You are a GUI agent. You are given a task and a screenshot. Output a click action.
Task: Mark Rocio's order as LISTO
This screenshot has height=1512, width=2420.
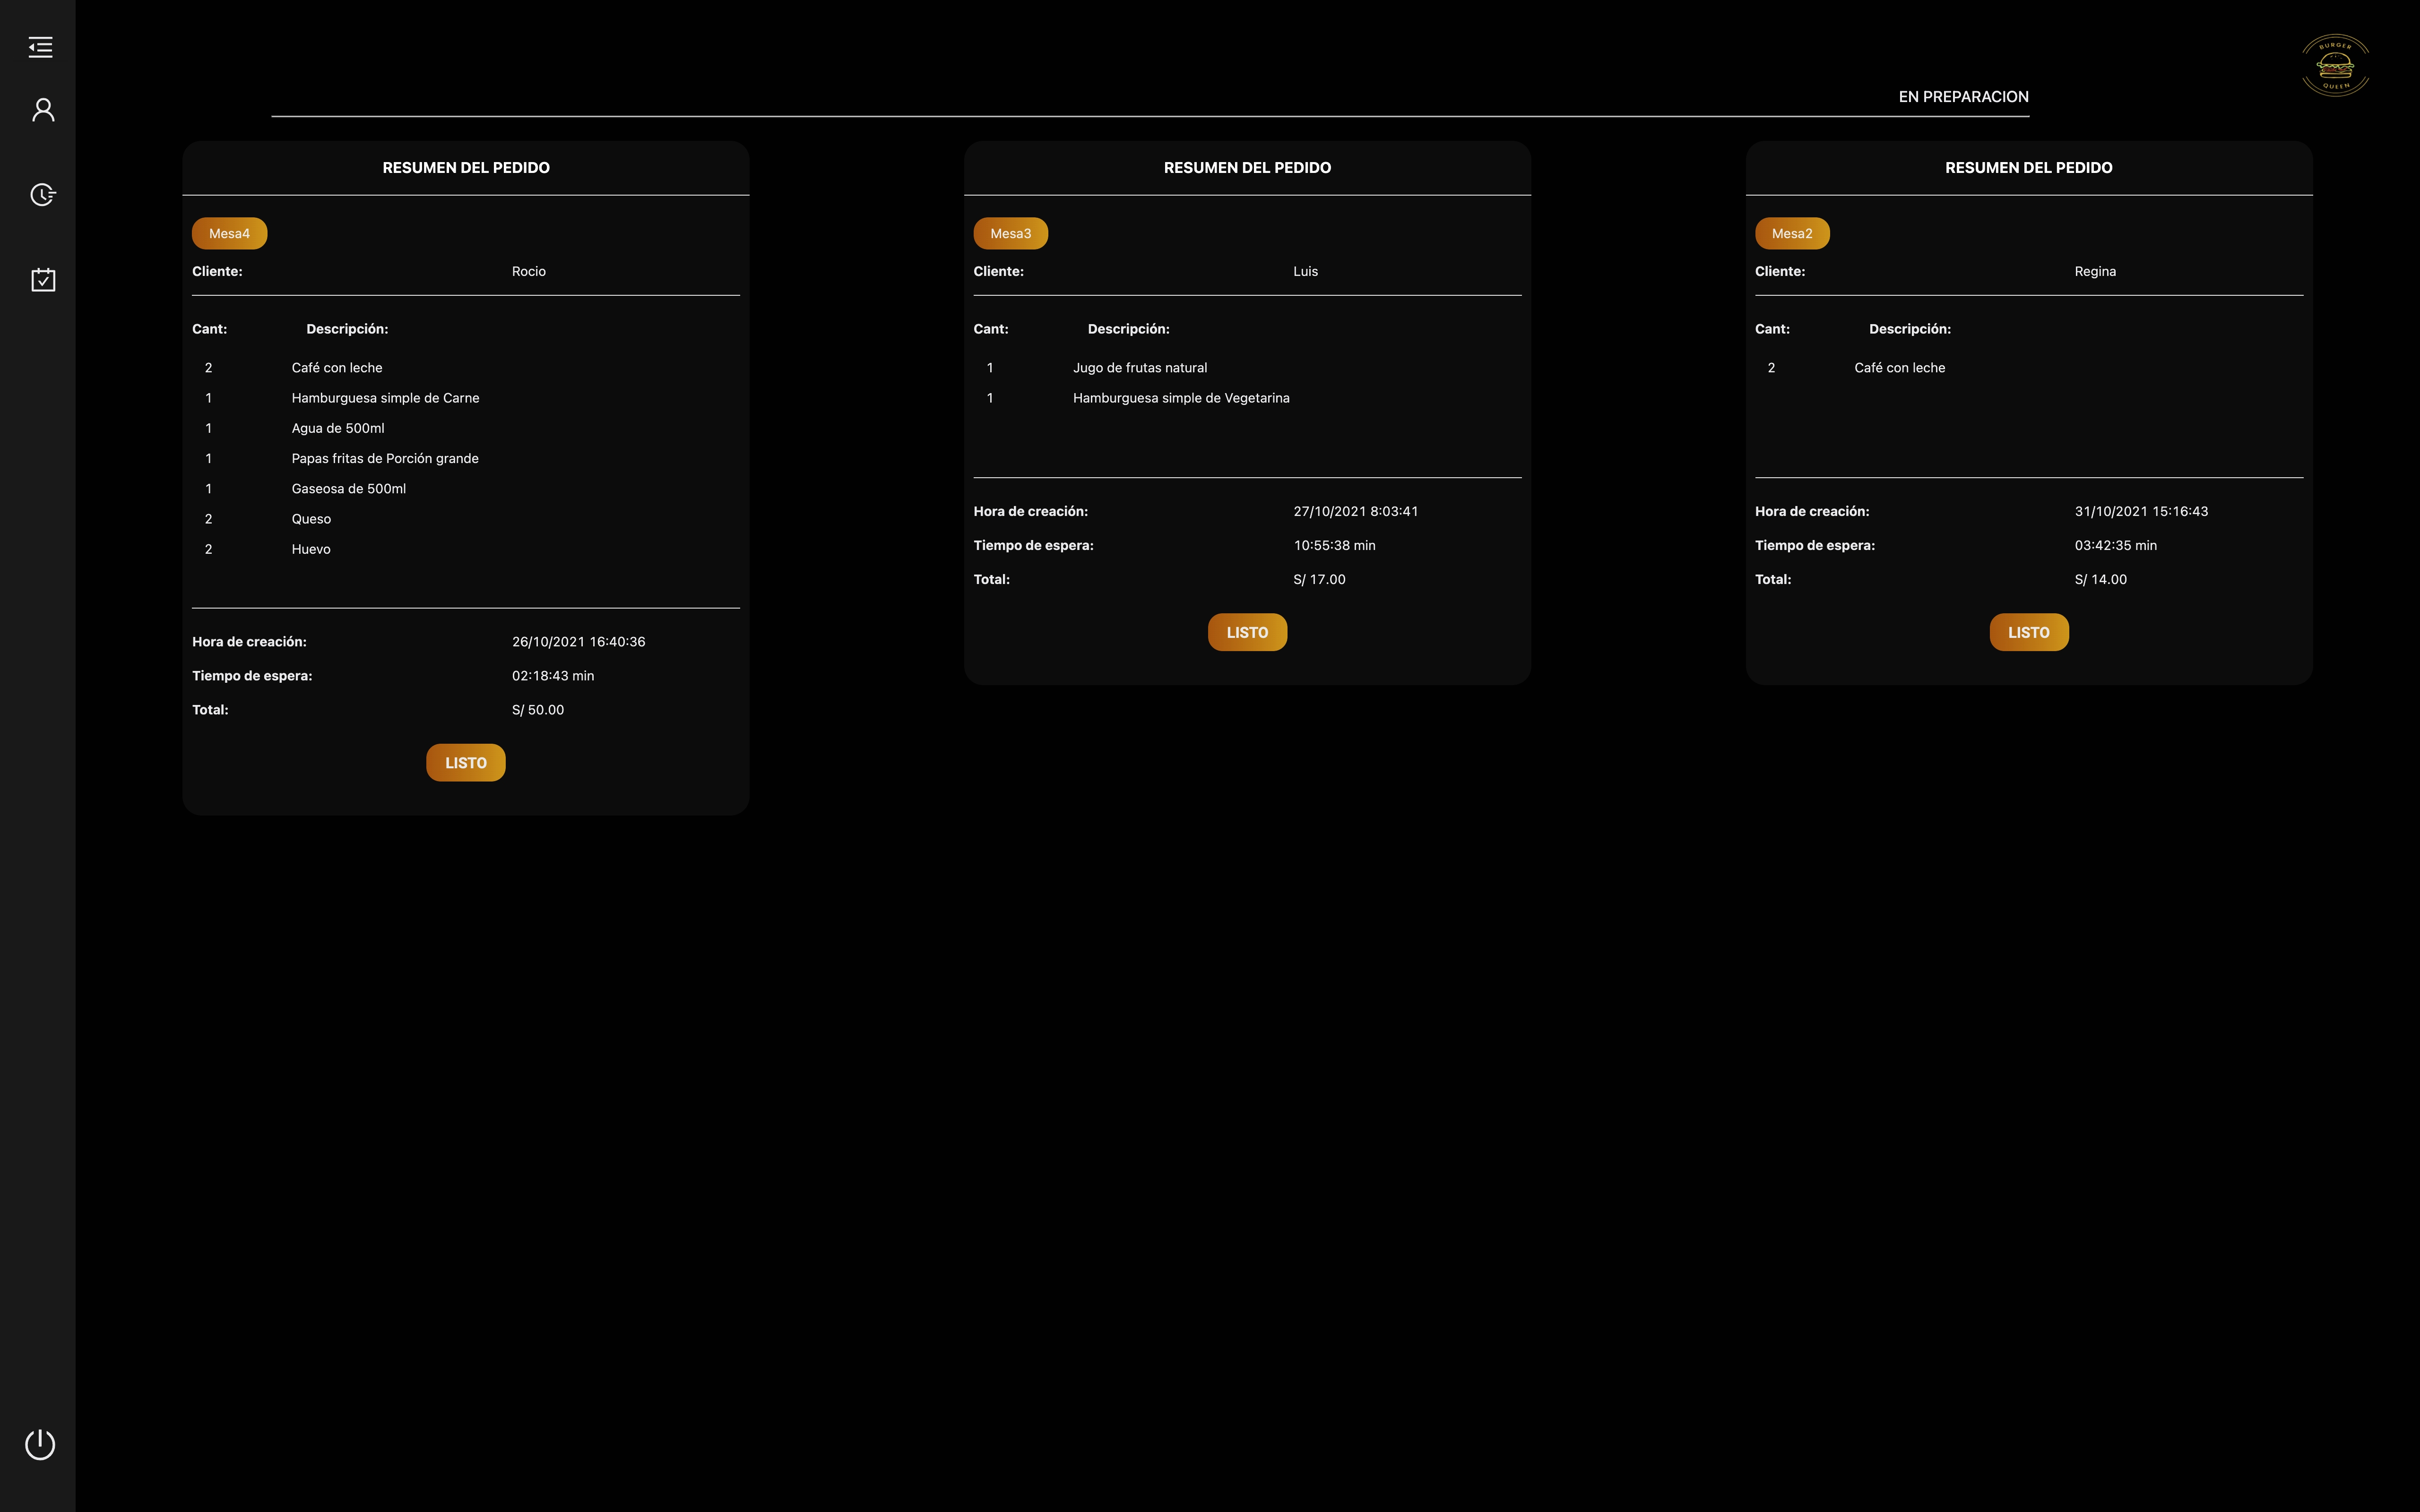click(465, 763)
